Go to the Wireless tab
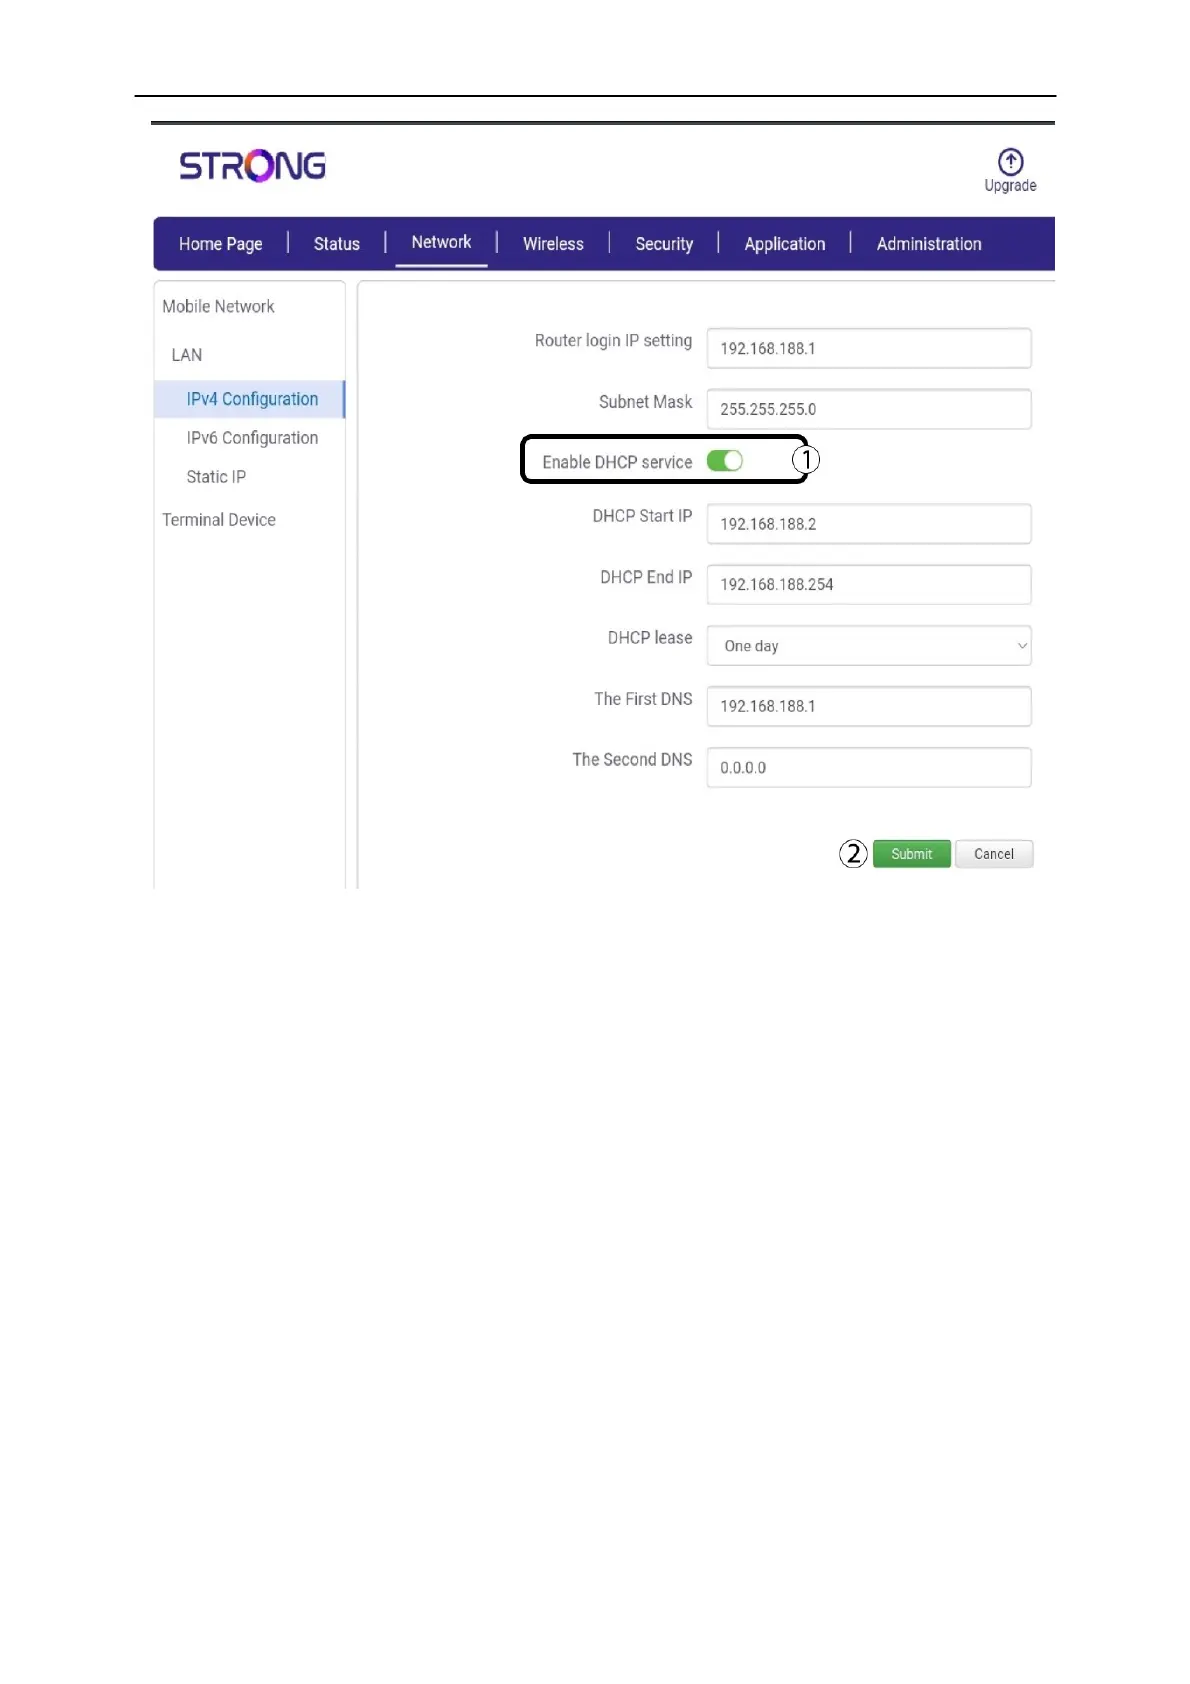This screenshot has width=1190, height=1684. pos(553,244)
